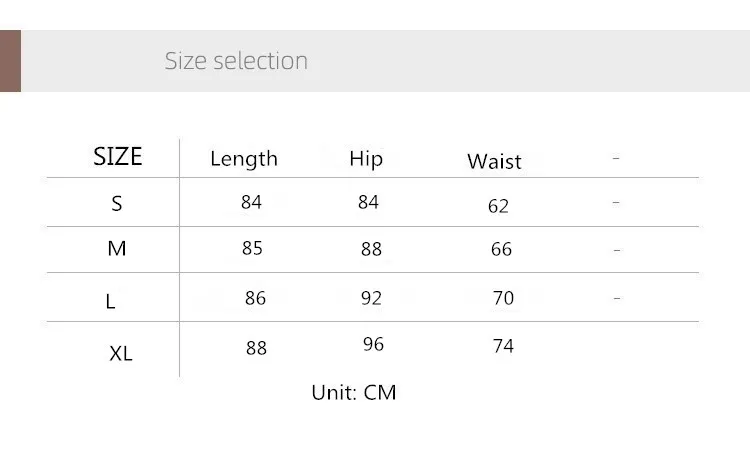Image resolution: width=750 pixels, height=466 pixels.
Task: Click the Unit: CM label
Action: [x=353, y=392]
